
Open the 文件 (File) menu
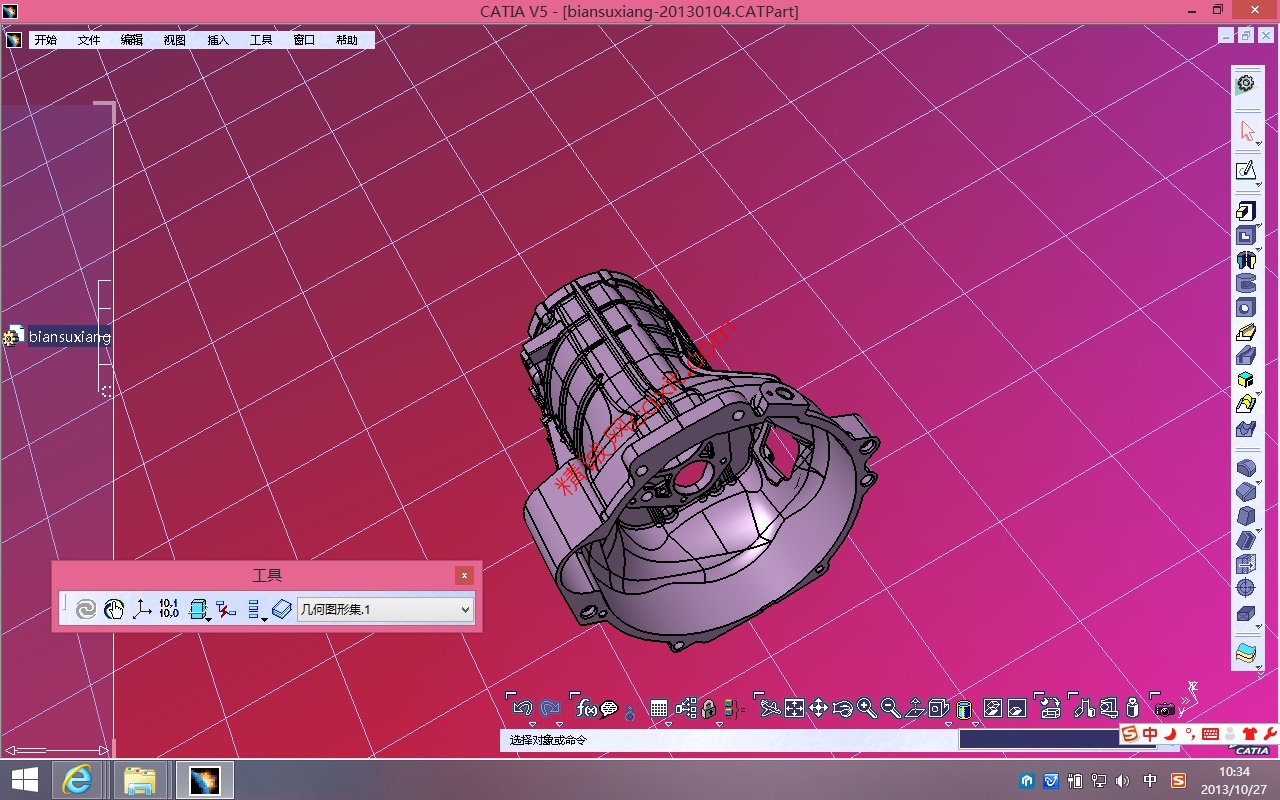tap(89, 40)
